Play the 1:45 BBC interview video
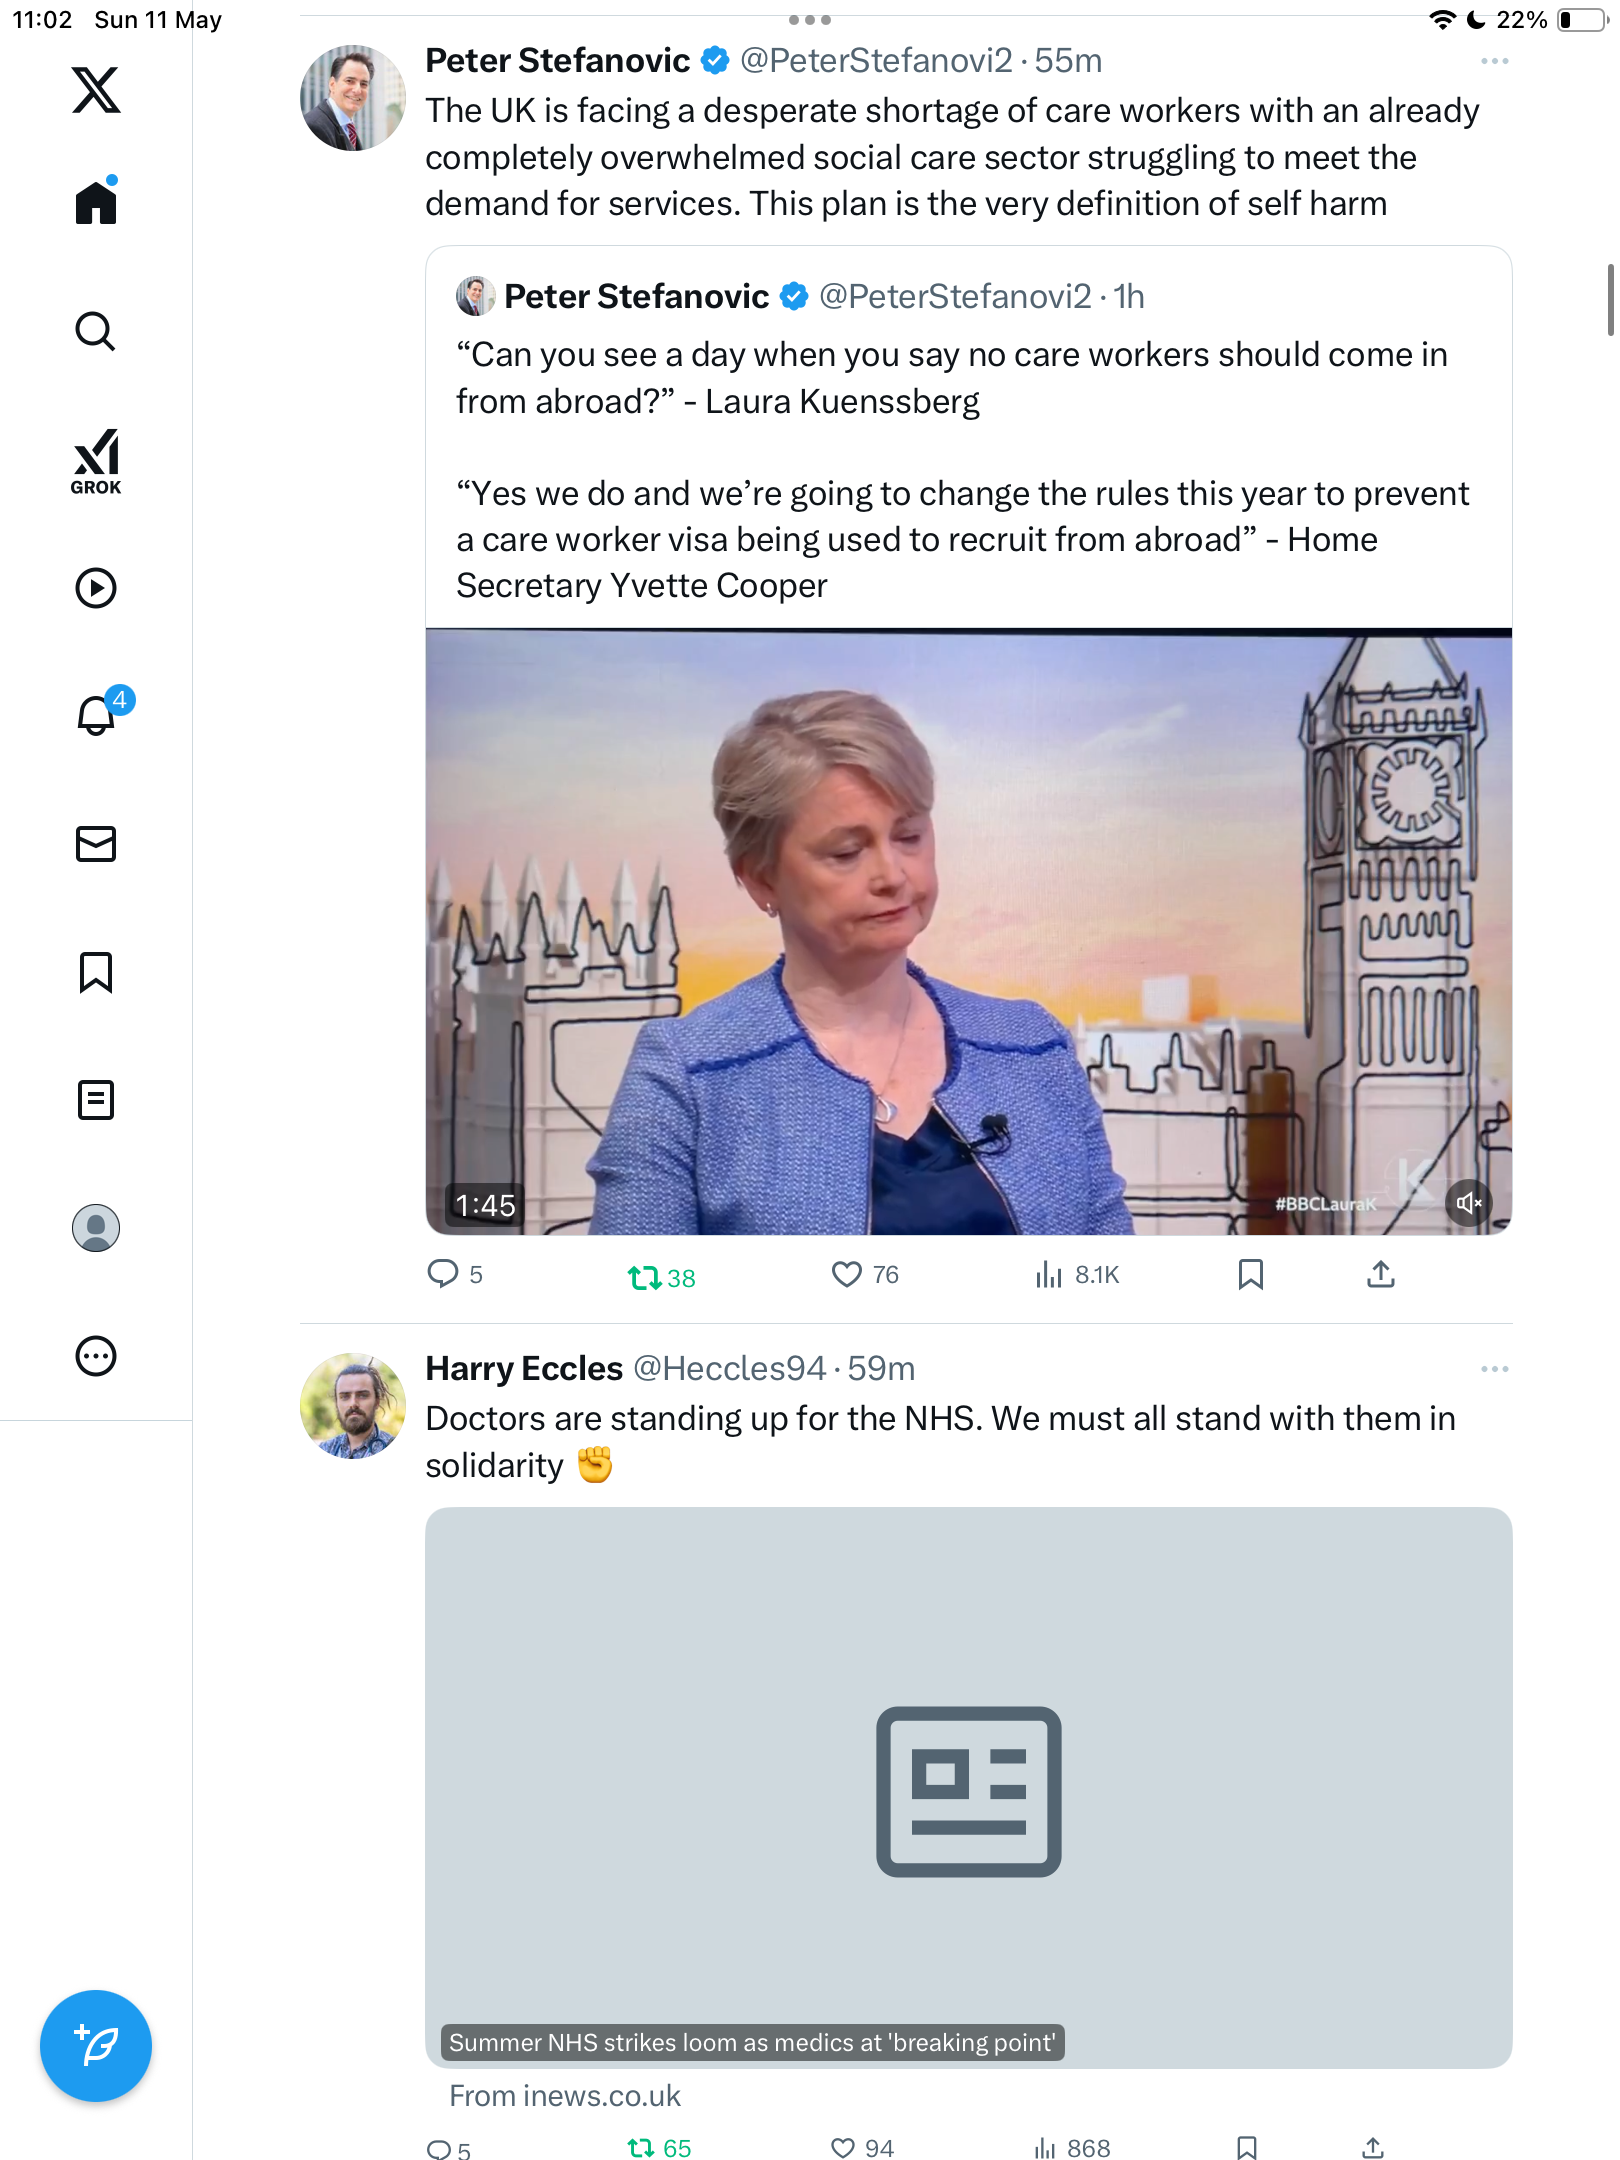The image size is (1620, 2160). (x=968, y=932)
